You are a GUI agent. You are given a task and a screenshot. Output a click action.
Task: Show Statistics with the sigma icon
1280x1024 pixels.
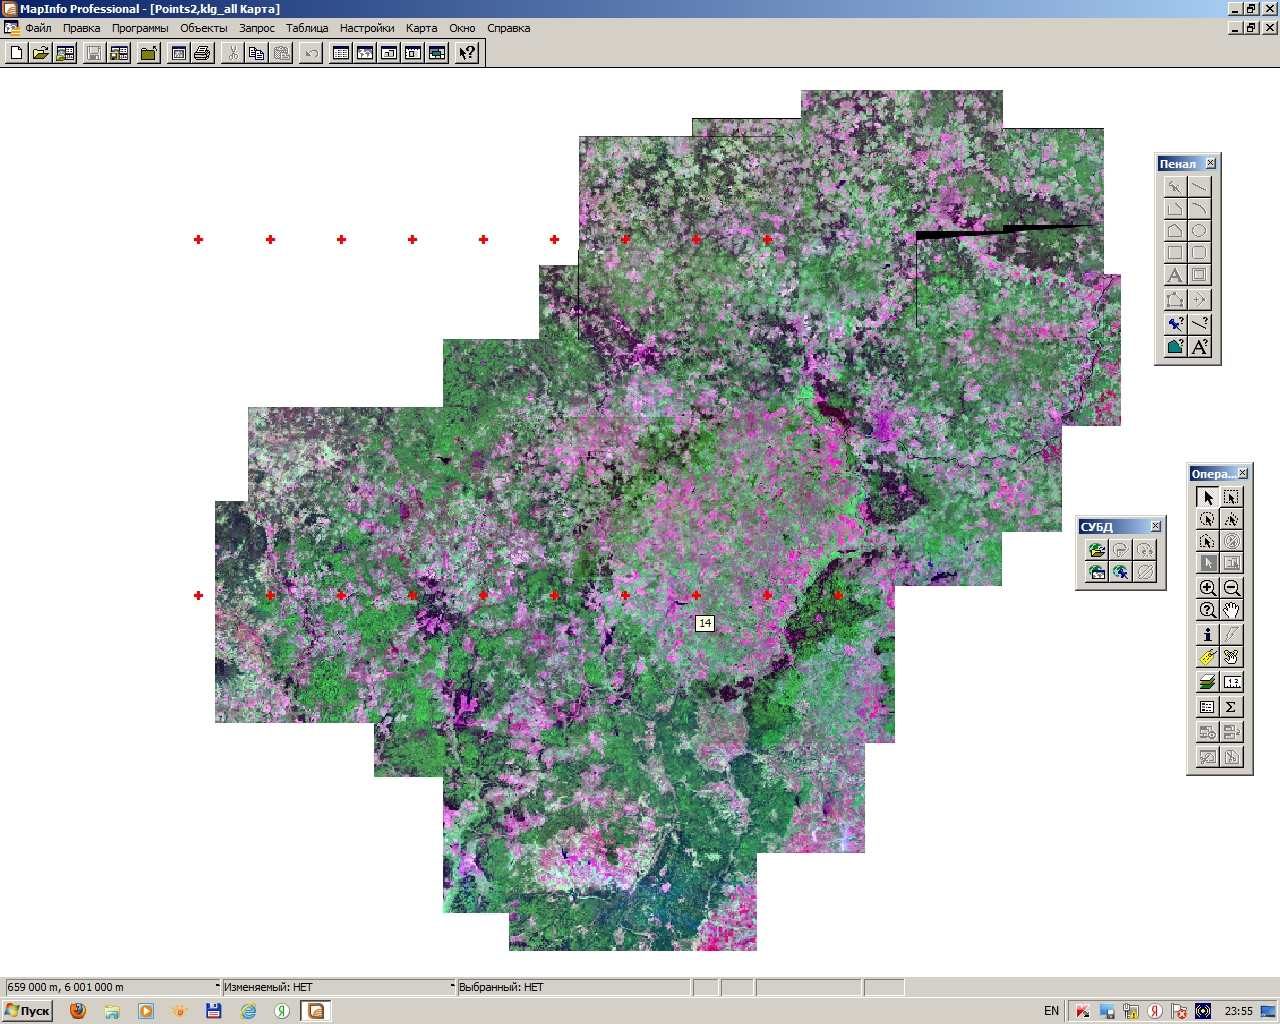point(1231,706)
